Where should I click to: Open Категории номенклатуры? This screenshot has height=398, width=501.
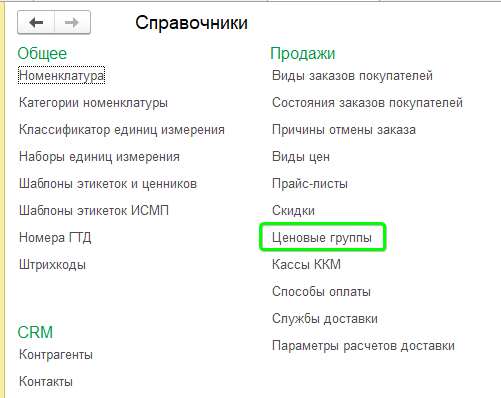point(93,103)
